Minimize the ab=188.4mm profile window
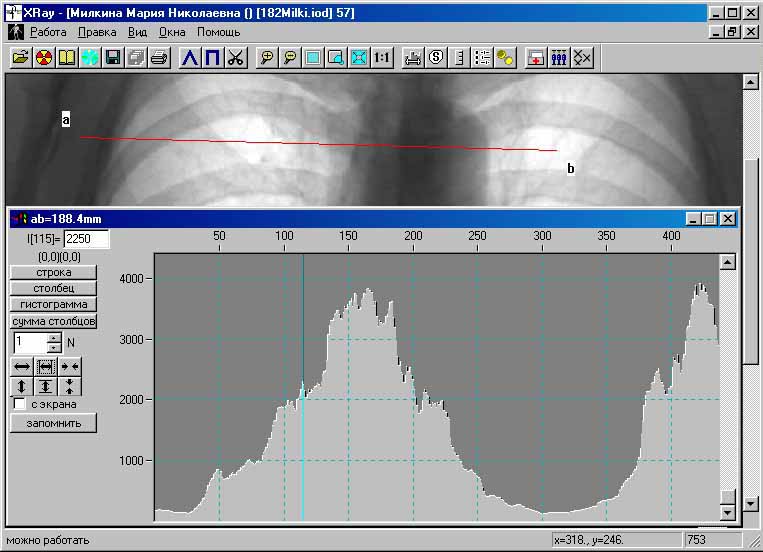The height and width of the screenshot is (552, 763). [693, 219]
